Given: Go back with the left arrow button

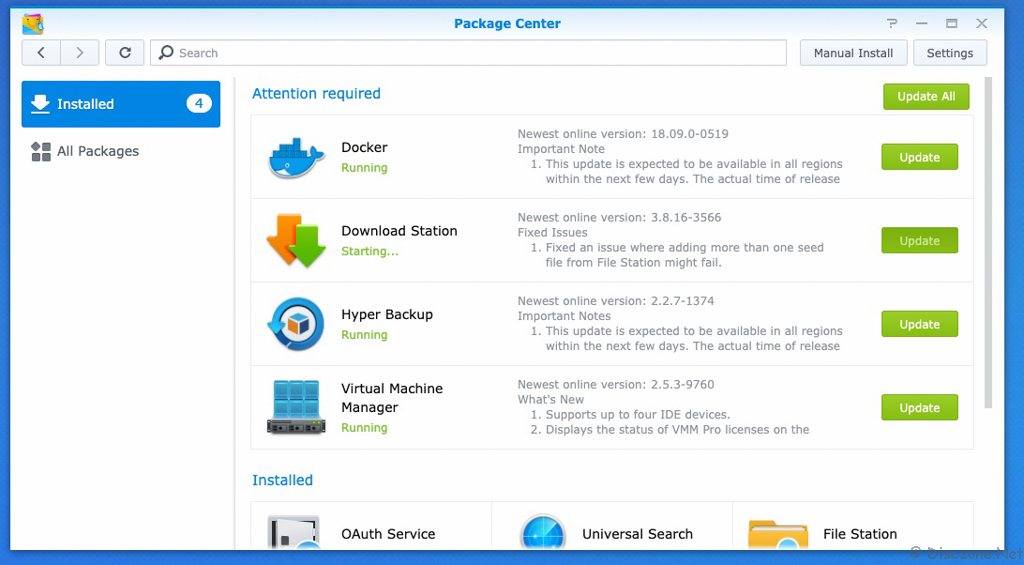Looking at the screenshot, I should point(41,53).
